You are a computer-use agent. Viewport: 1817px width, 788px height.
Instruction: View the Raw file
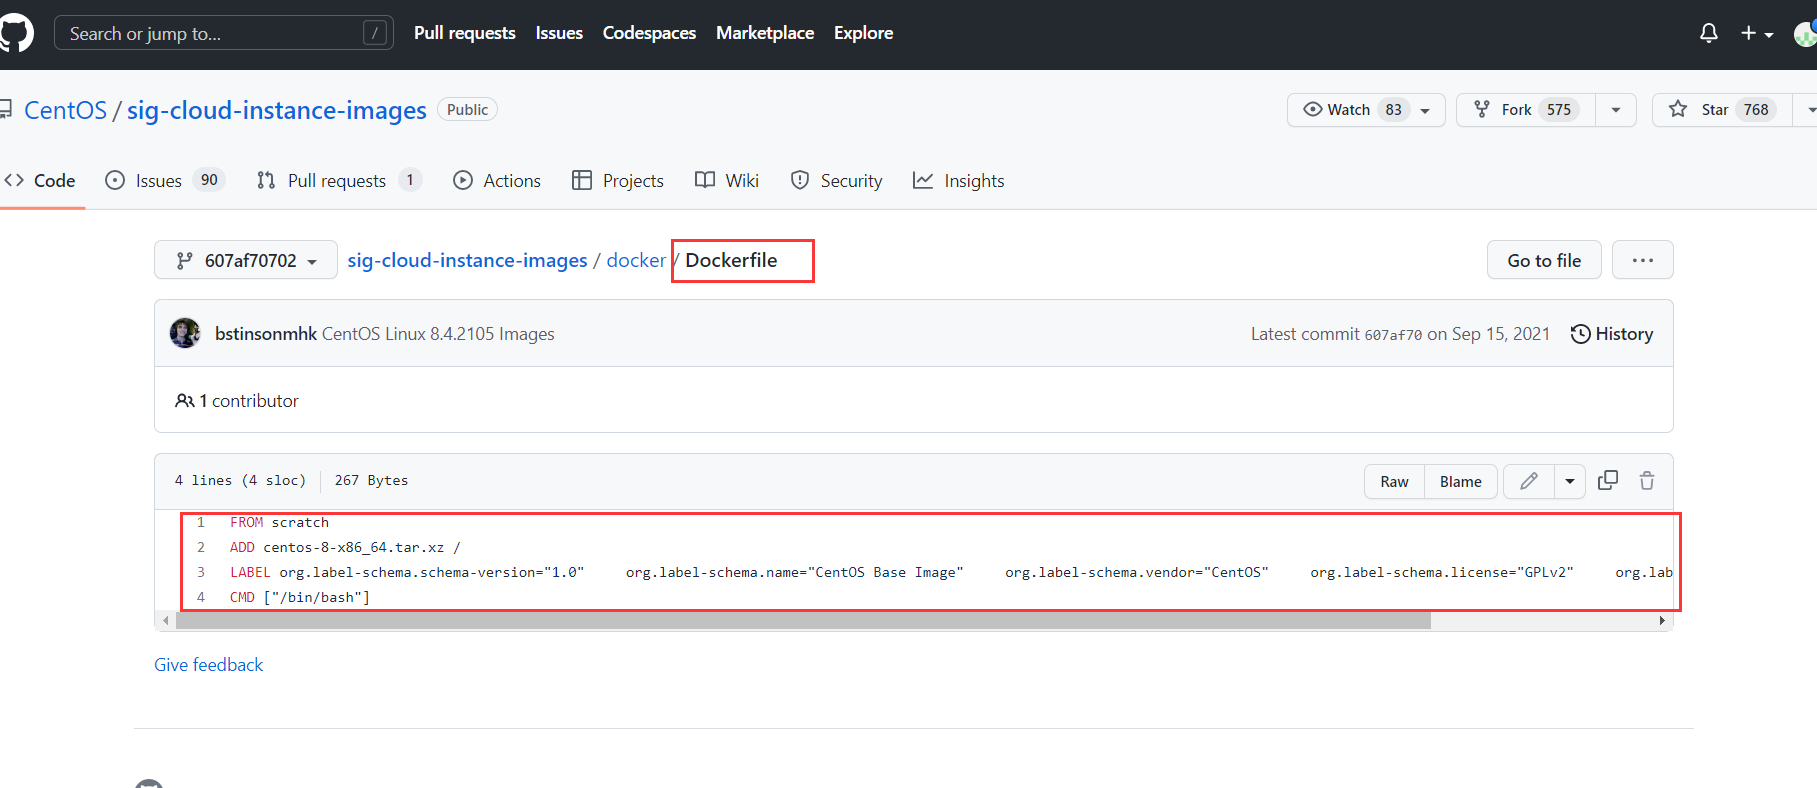[x=1394, y=482]
